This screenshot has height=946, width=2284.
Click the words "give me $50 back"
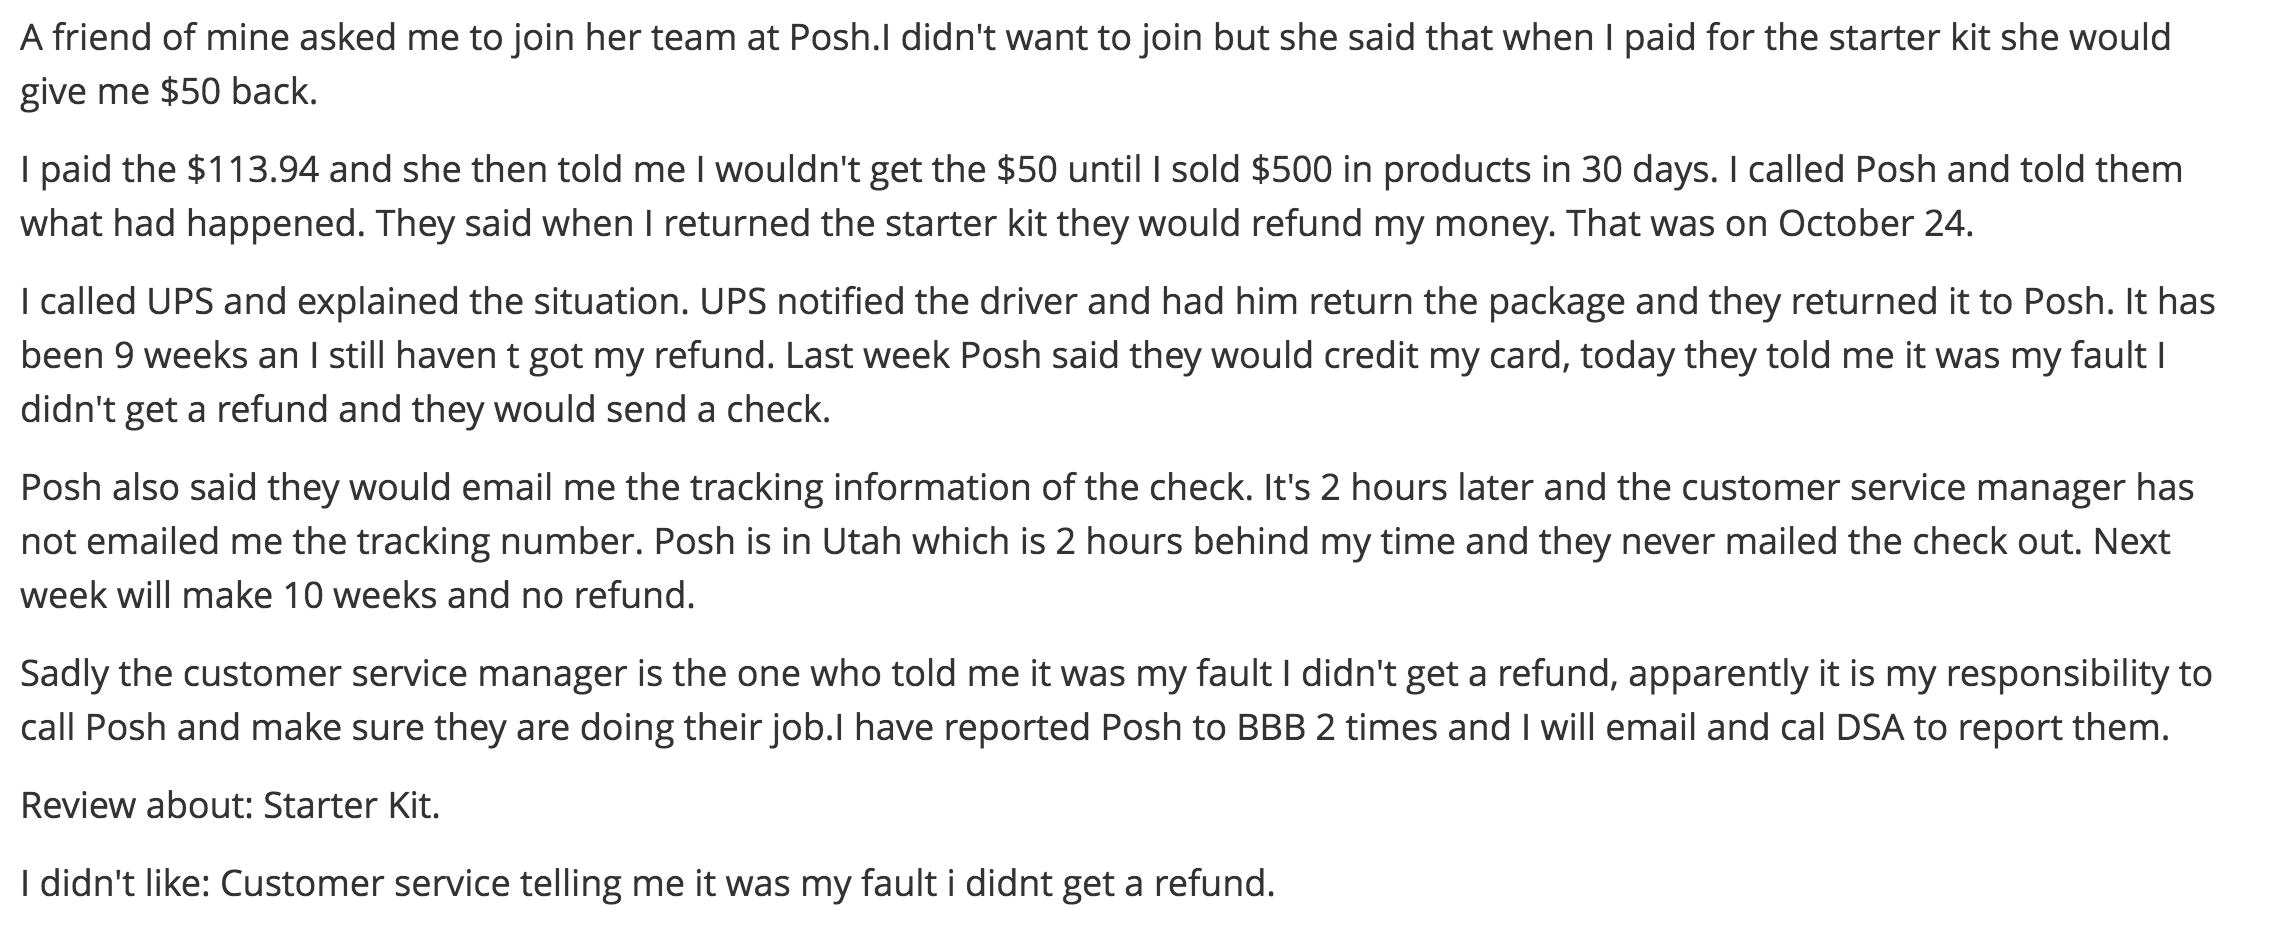coord(166,91)
